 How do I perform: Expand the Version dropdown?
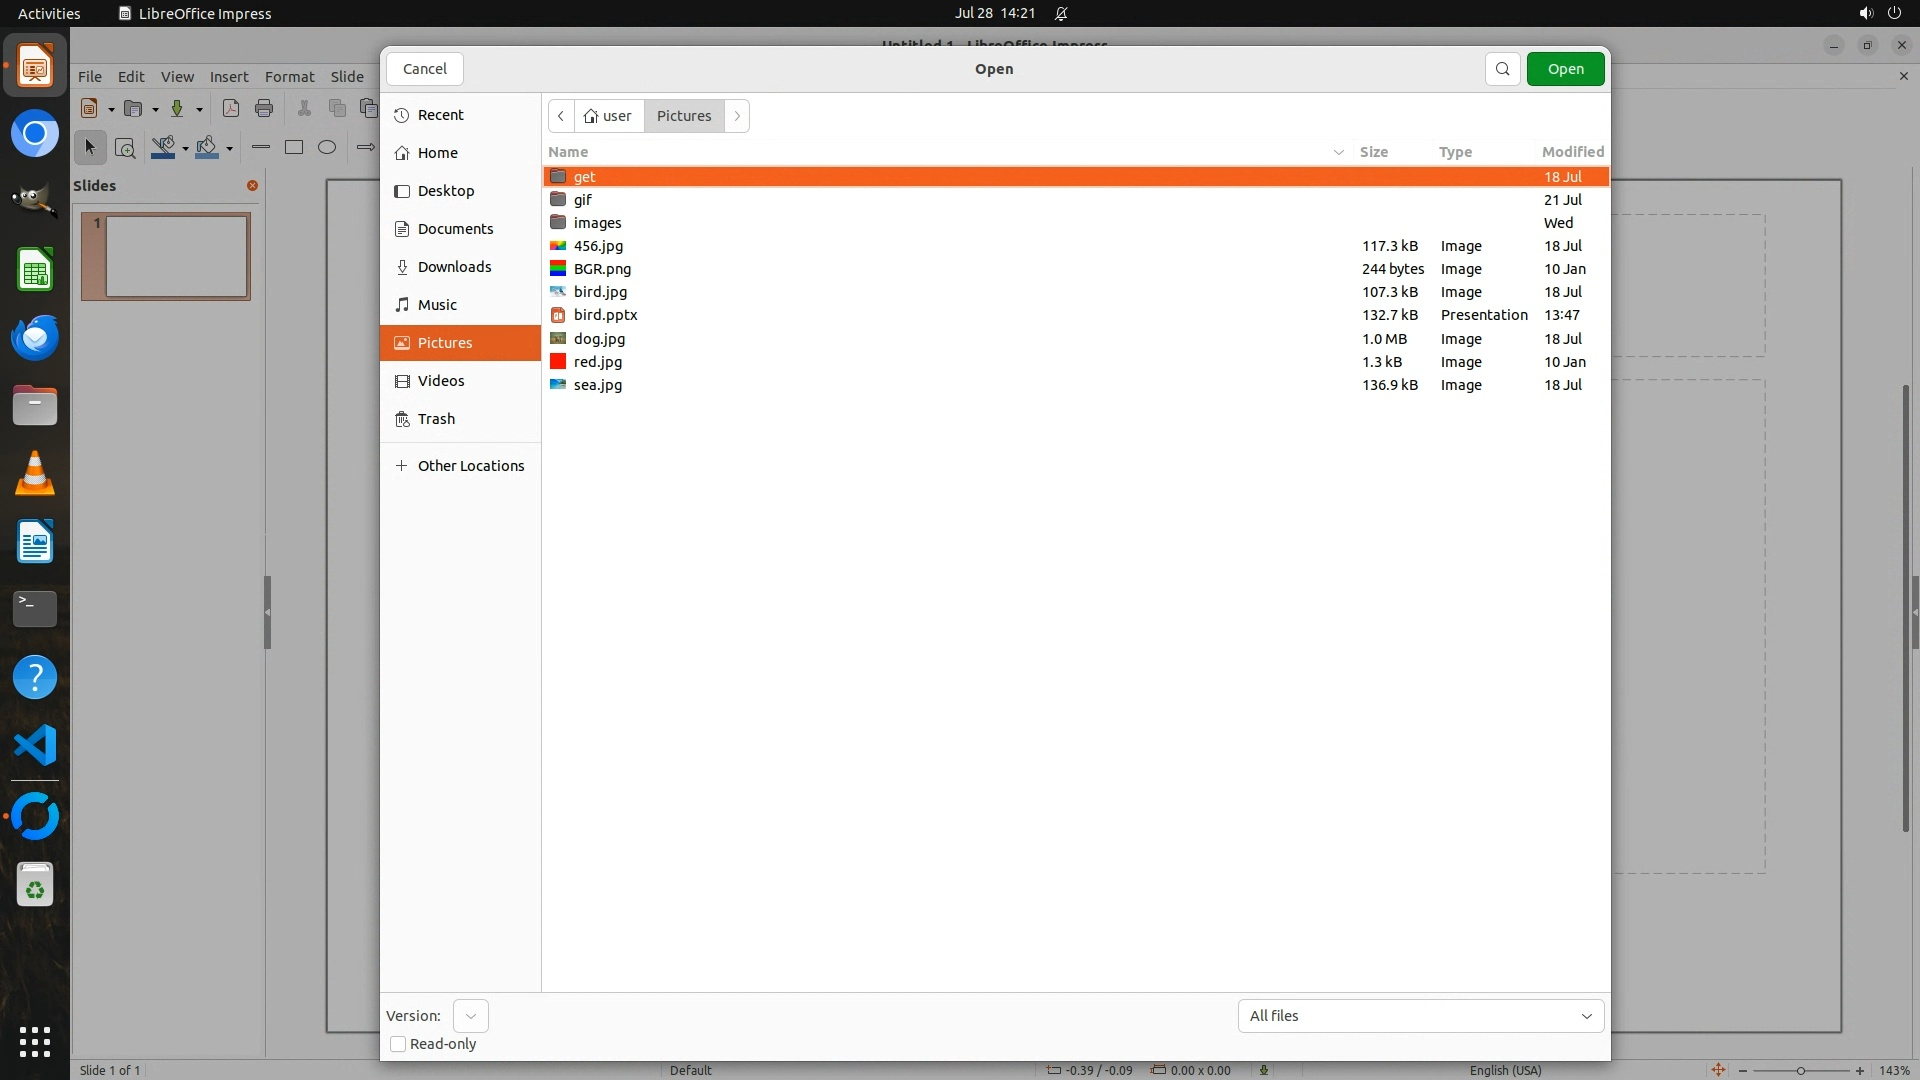tap(470, 1016)
